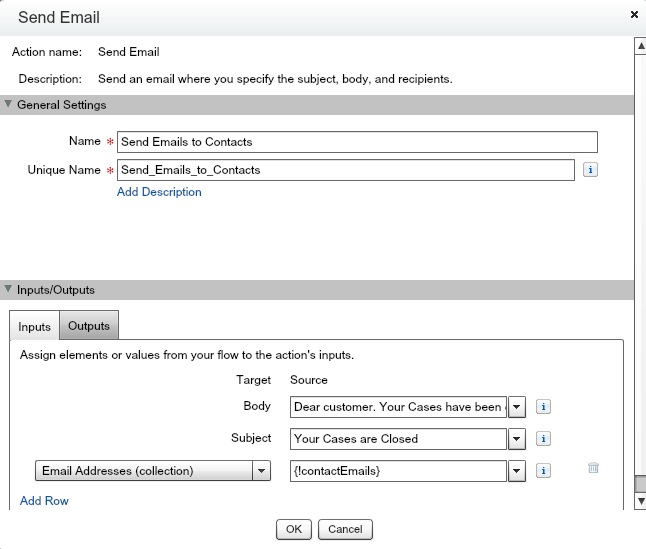The height and width of the screenshot is (549, 646).
Task: Click the Cancel button
Action: [x=345, y=529]
